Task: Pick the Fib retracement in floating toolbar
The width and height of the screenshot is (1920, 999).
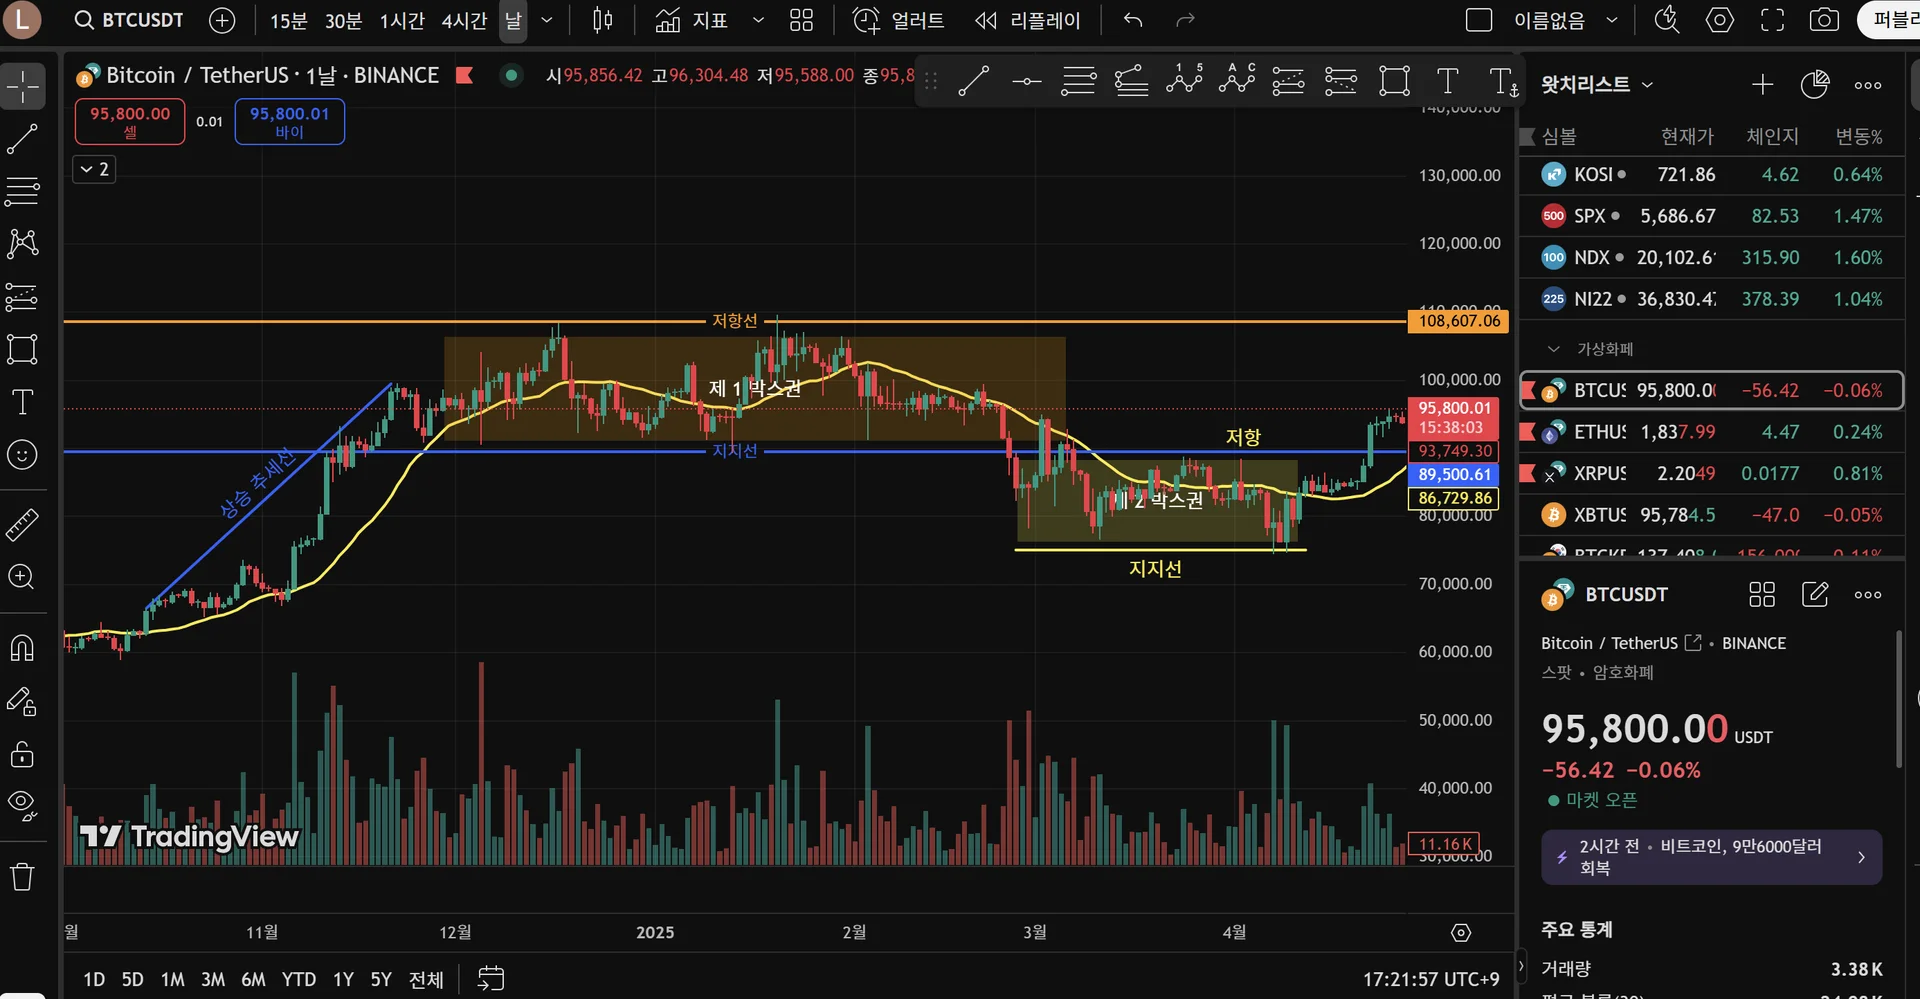Action: [x=1078, y=81]
